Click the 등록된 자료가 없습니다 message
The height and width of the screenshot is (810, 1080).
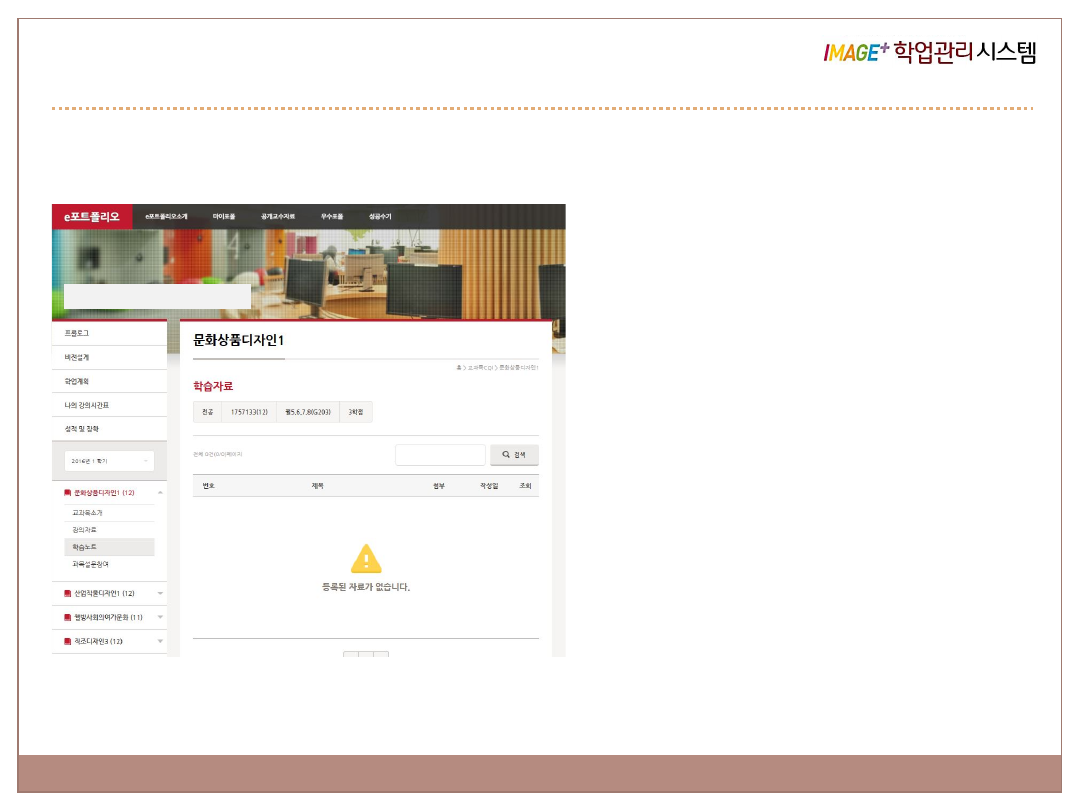click(366, 587)
